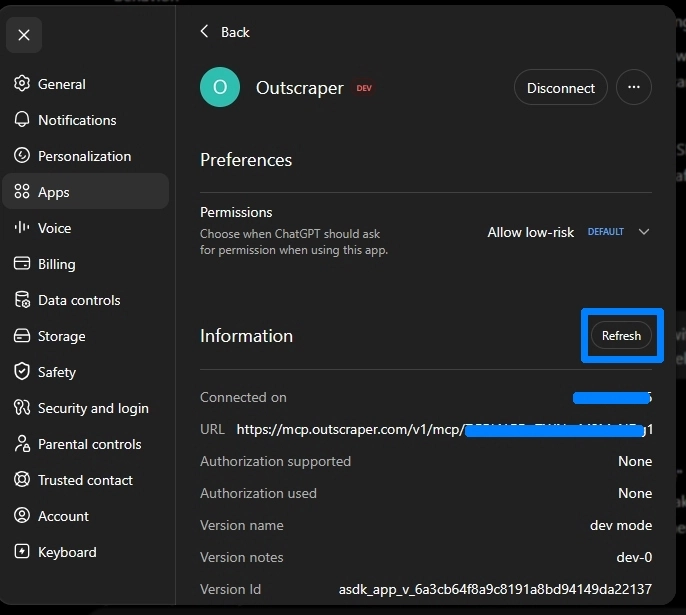The width and height of the screenshot is (686, 615).
Task: Open Keyboard label
Action: 67,552
